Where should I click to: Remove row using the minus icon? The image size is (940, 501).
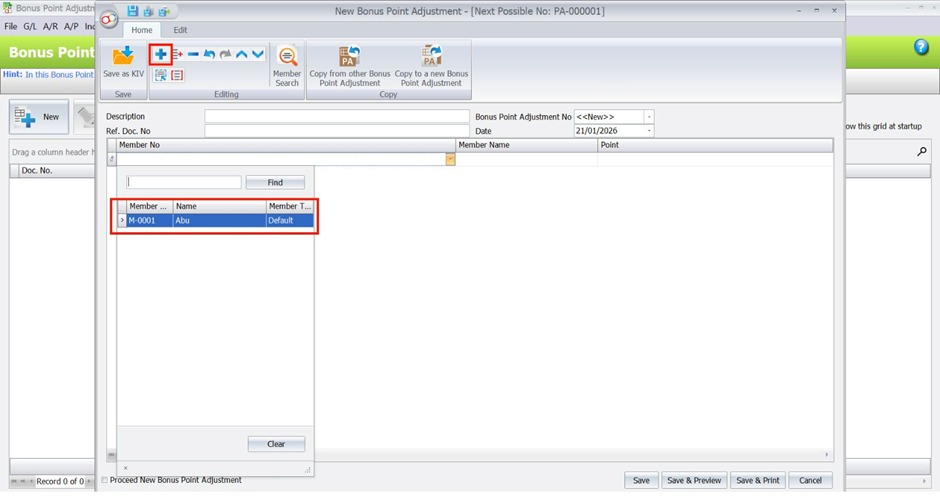coord(193,54)
